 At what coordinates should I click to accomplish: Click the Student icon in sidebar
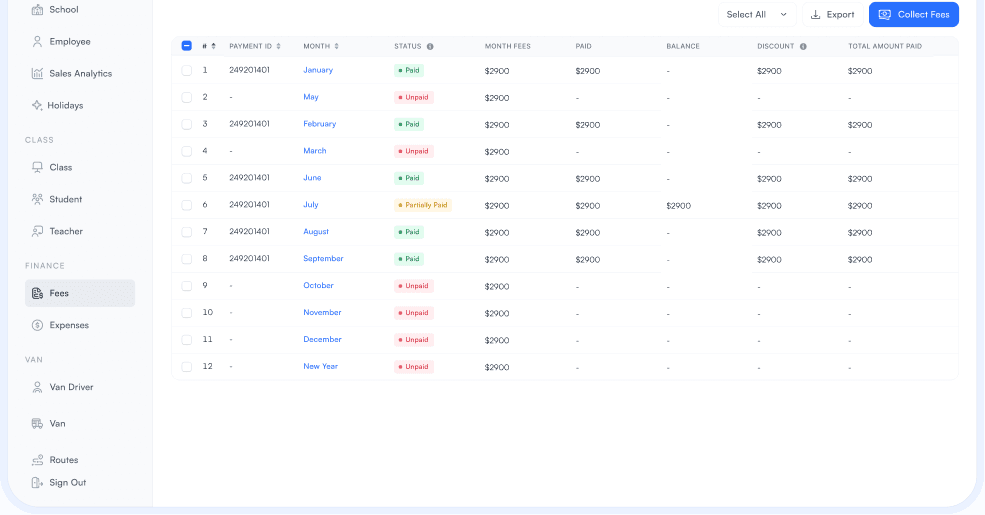[37, 199]
